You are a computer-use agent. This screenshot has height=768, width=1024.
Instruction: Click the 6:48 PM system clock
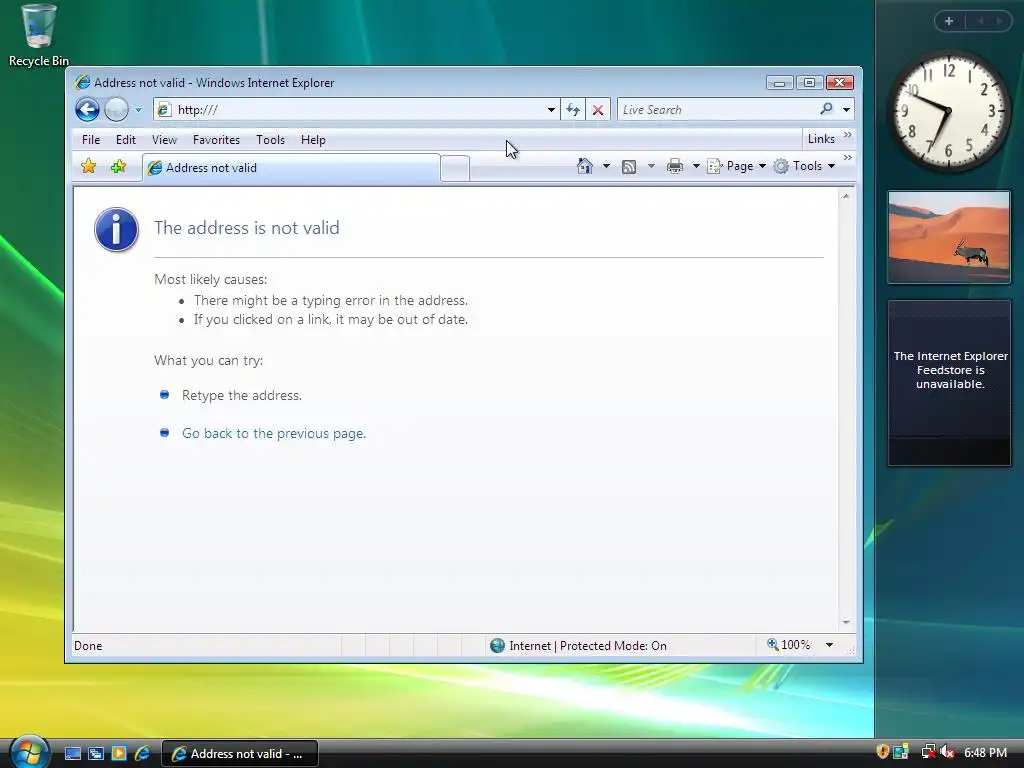[x=985, y=753]
